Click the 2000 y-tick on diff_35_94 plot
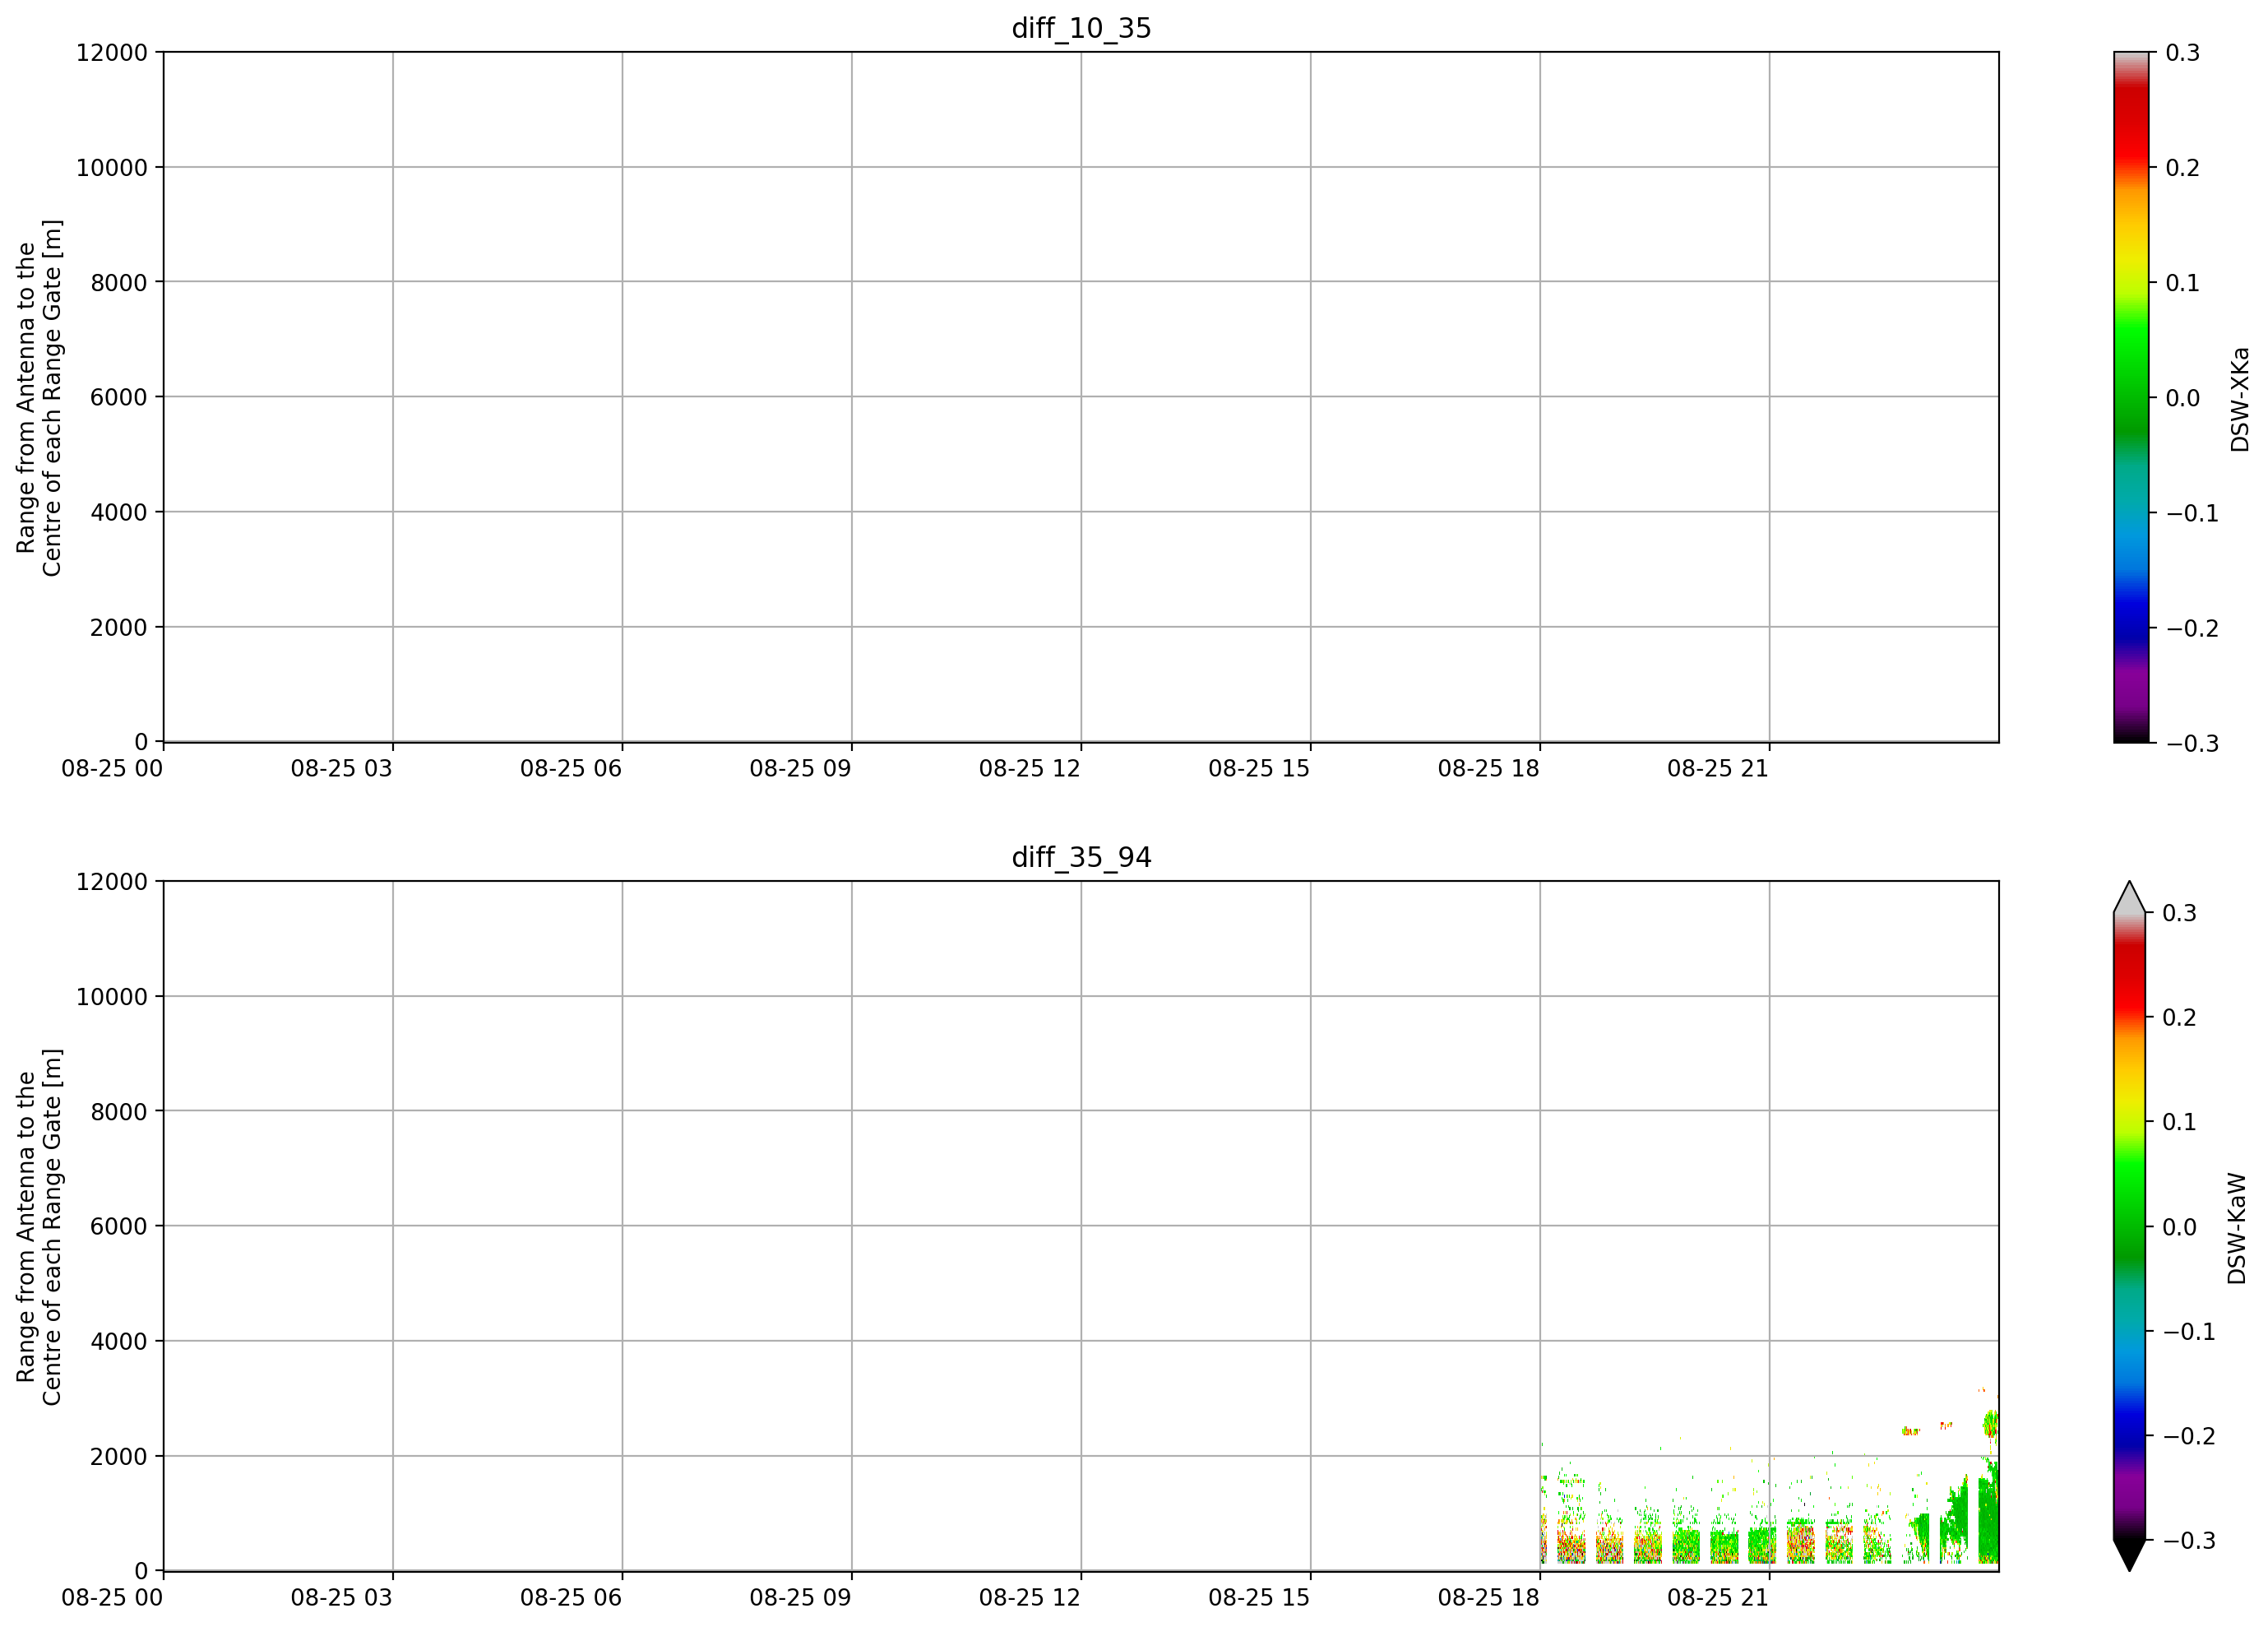The image size is (2268, 1627). [119, 1457]
